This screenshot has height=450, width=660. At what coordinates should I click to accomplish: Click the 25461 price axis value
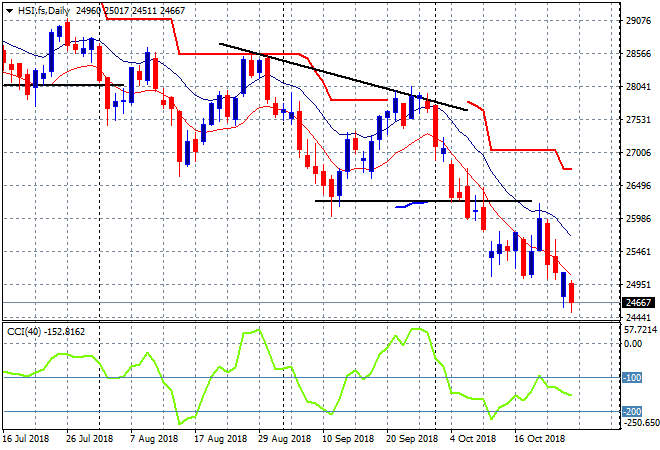point(638,252)
